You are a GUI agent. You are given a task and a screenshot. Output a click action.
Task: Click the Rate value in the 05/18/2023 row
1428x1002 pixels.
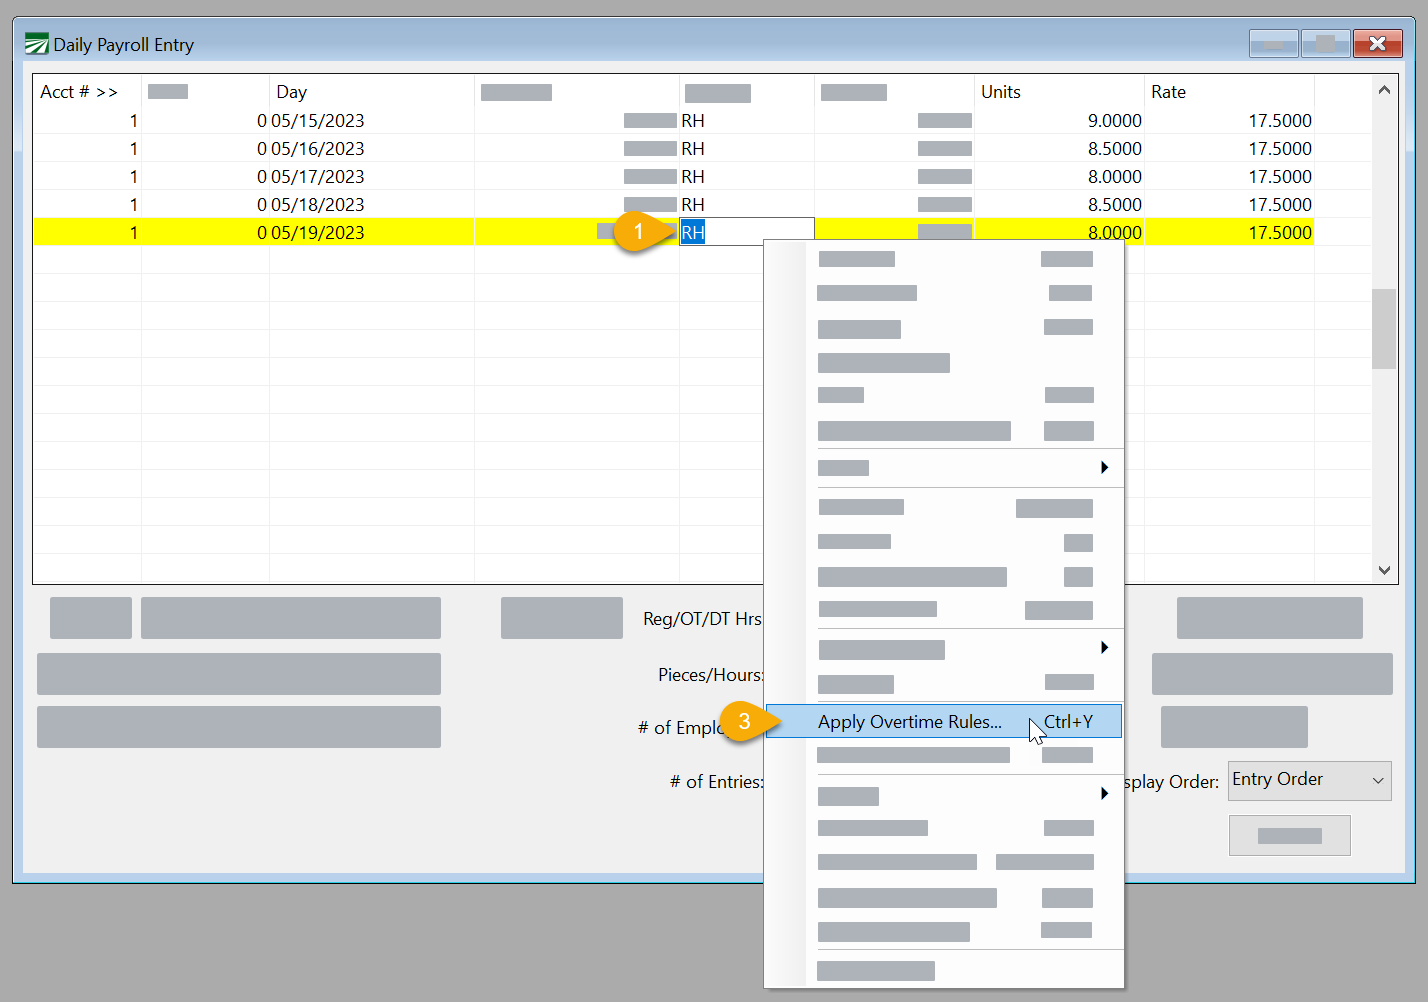pyautogui.click(x=1279, y=205)
